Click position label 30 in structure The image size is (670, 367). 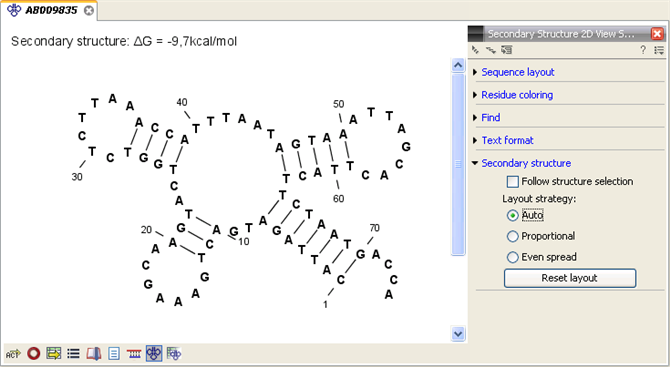pyautogui.click(x=77, y=177)
